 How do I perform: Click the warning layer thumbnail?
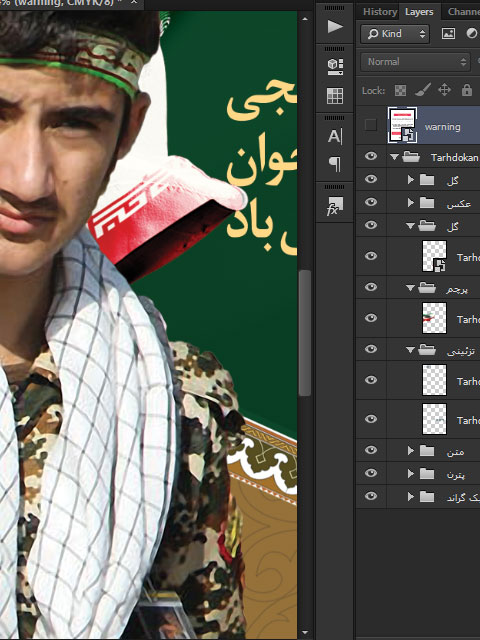click(402, 125)
